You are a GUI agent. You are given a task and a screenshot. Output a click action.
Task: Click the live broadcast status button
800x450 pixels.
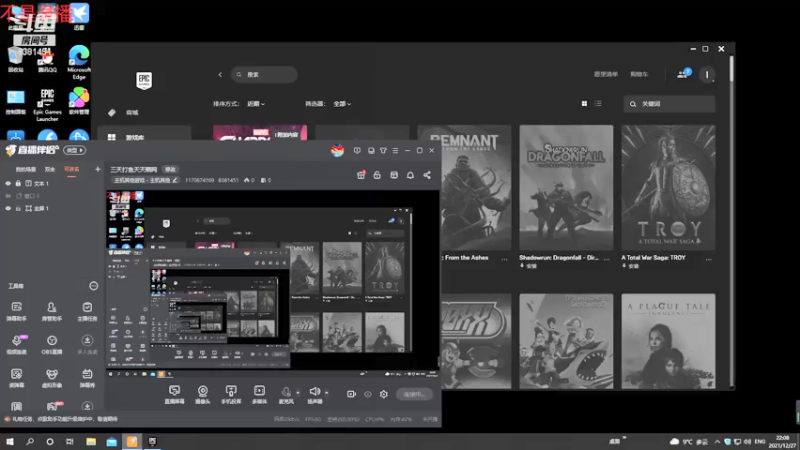[414, 394]
